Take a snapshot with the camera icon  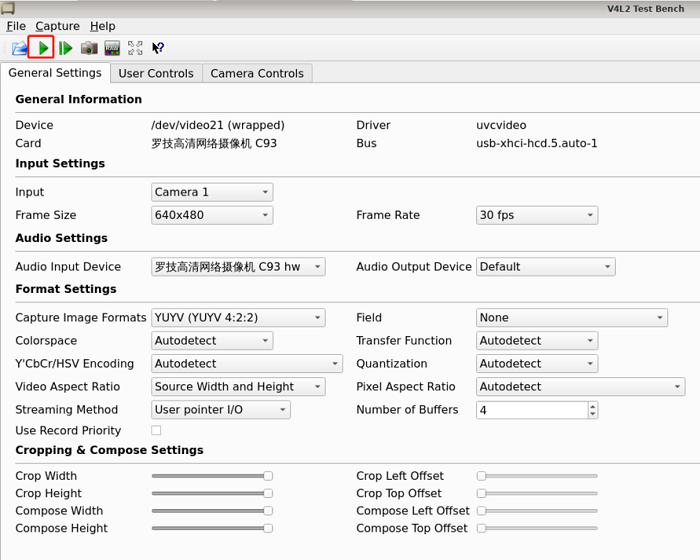coord(89,48)
